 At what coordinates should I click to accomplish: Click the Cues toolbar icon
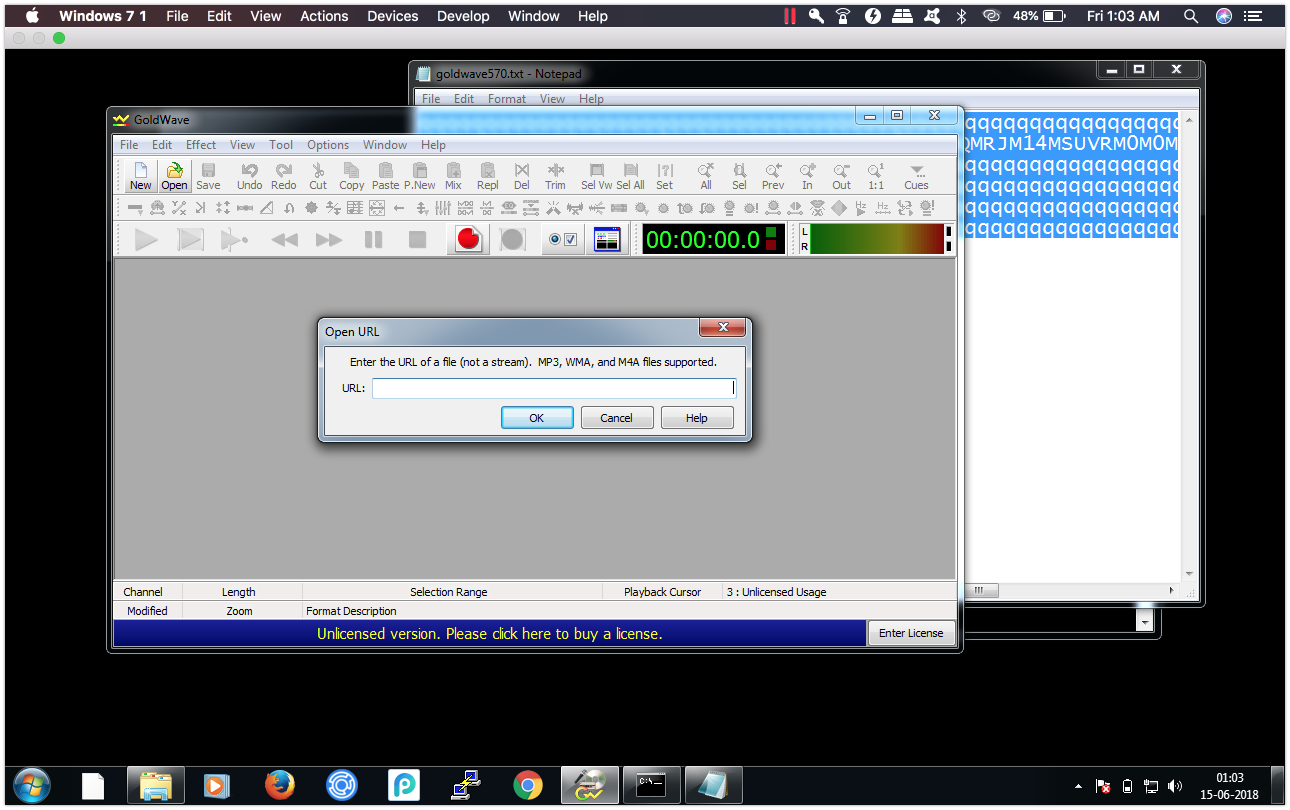(916, 176)
